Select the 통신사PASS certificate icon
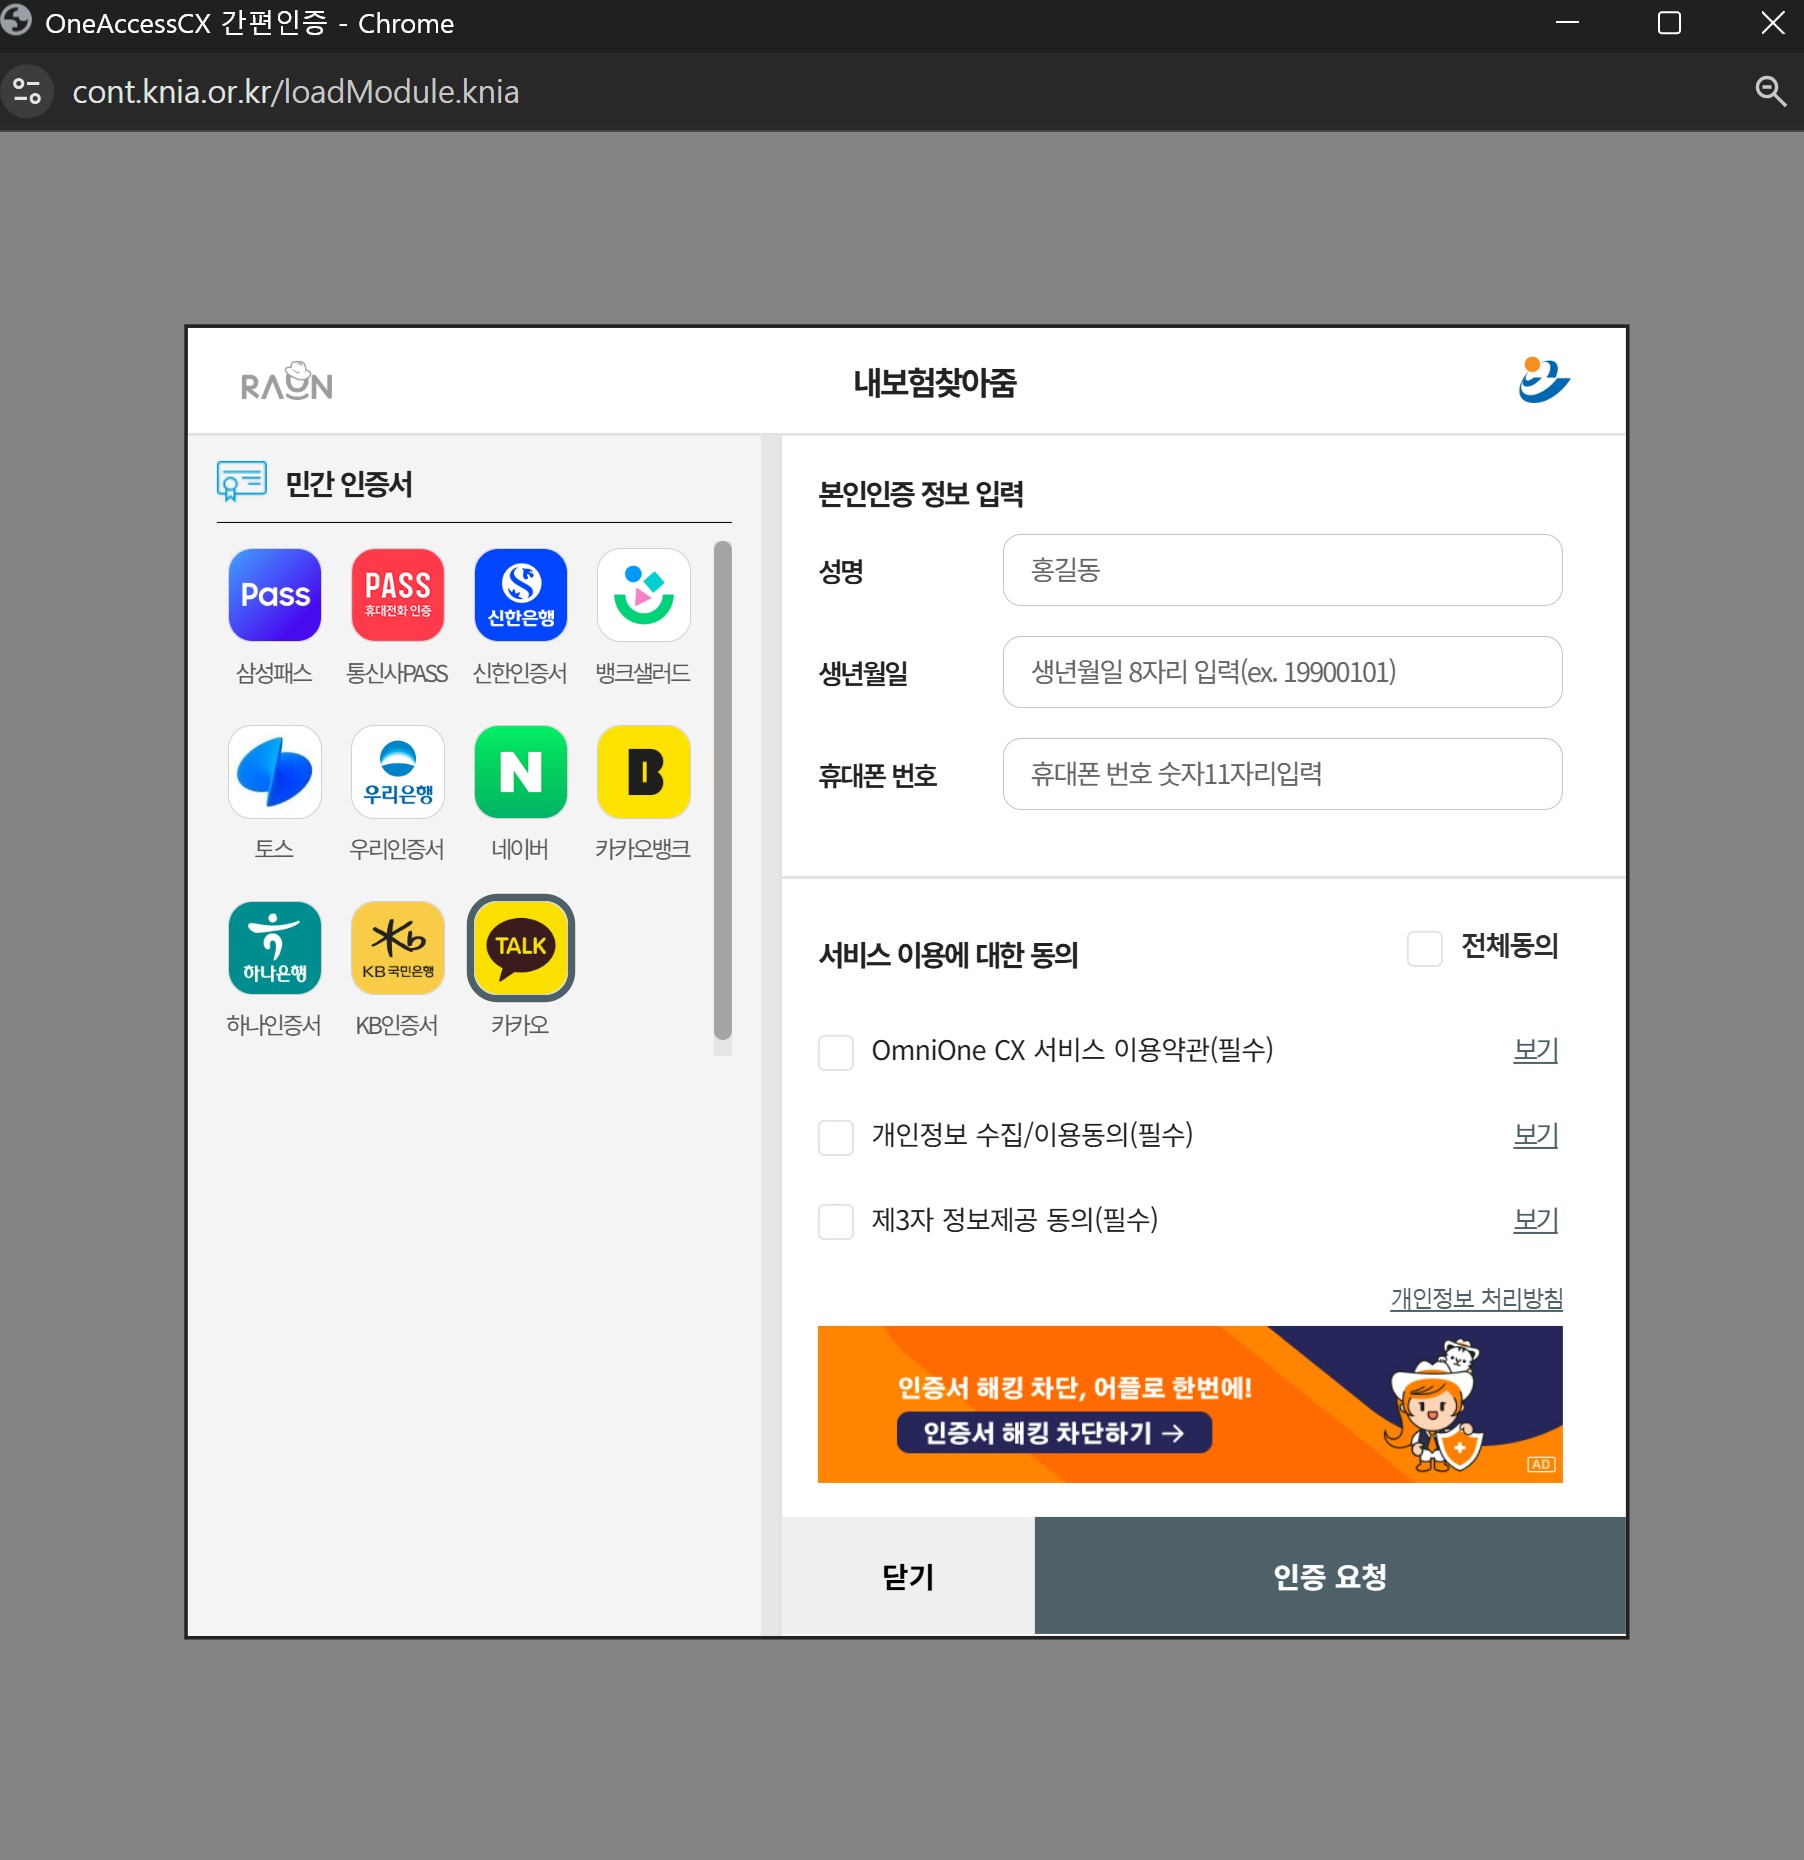The image size is (1804, 1860). 397,595
